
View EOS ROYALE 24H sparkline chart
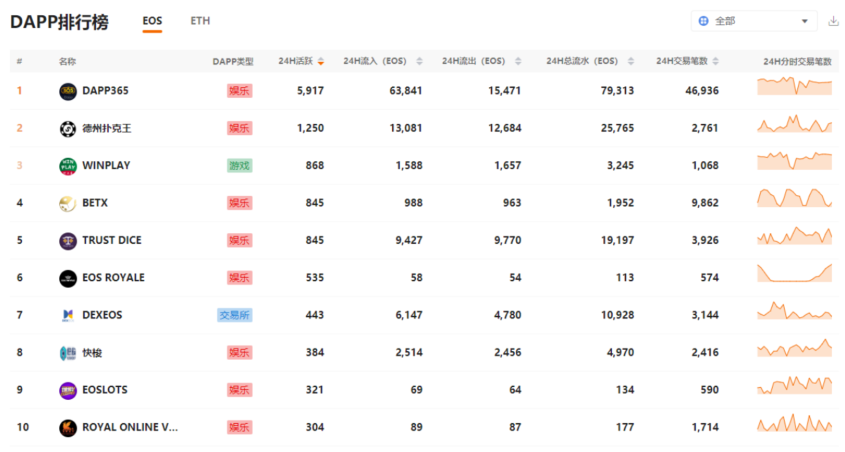pos(794,273)
